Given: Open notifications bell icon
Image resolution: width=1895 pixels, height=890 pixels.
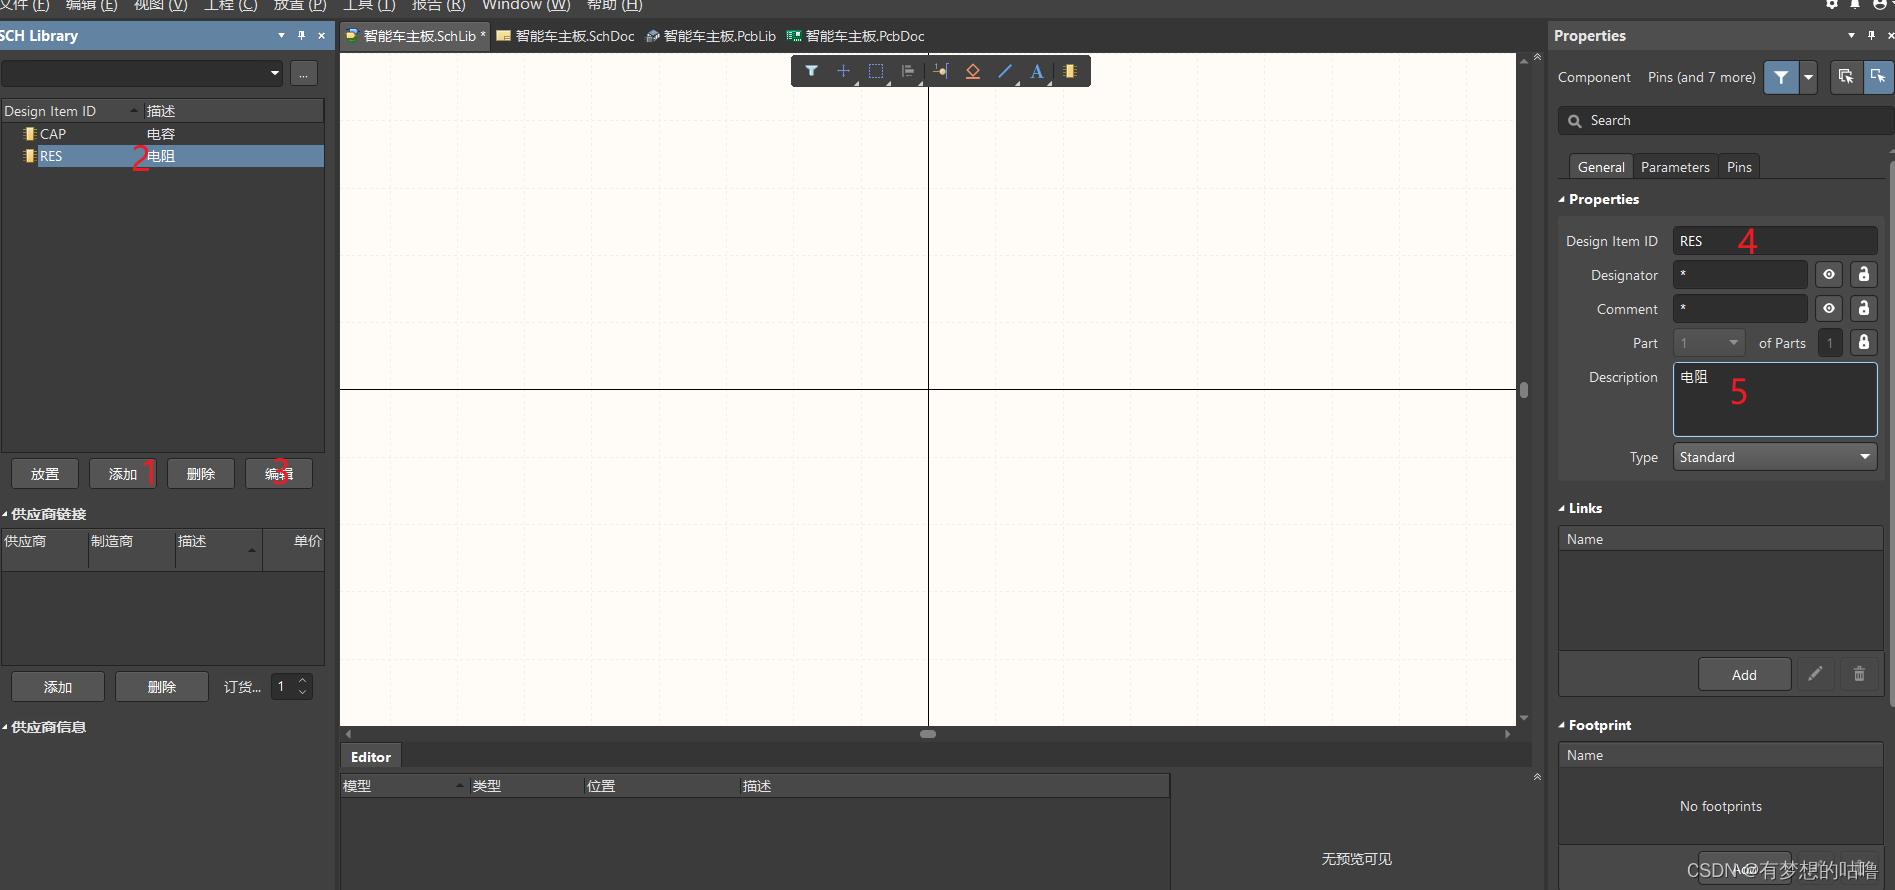Looking at the screenshot, I should [1855, 4].
